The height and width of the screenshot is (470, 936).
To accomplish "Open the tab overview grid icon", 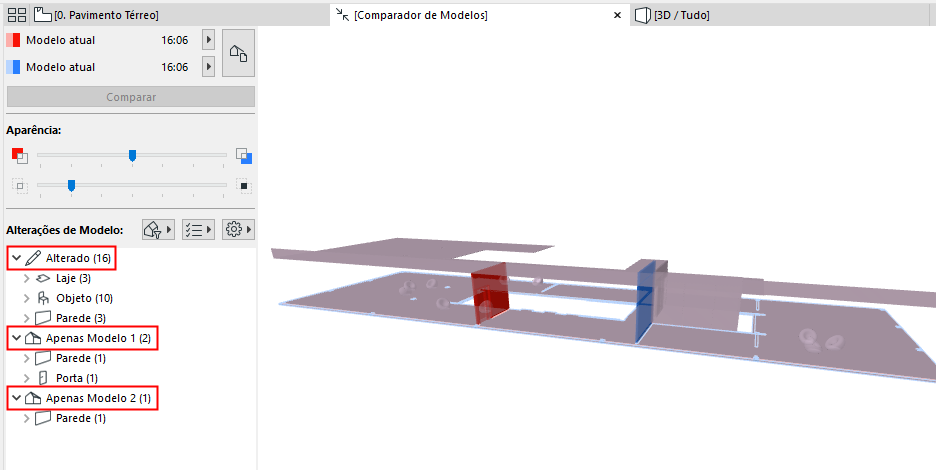I will (17, 15).
